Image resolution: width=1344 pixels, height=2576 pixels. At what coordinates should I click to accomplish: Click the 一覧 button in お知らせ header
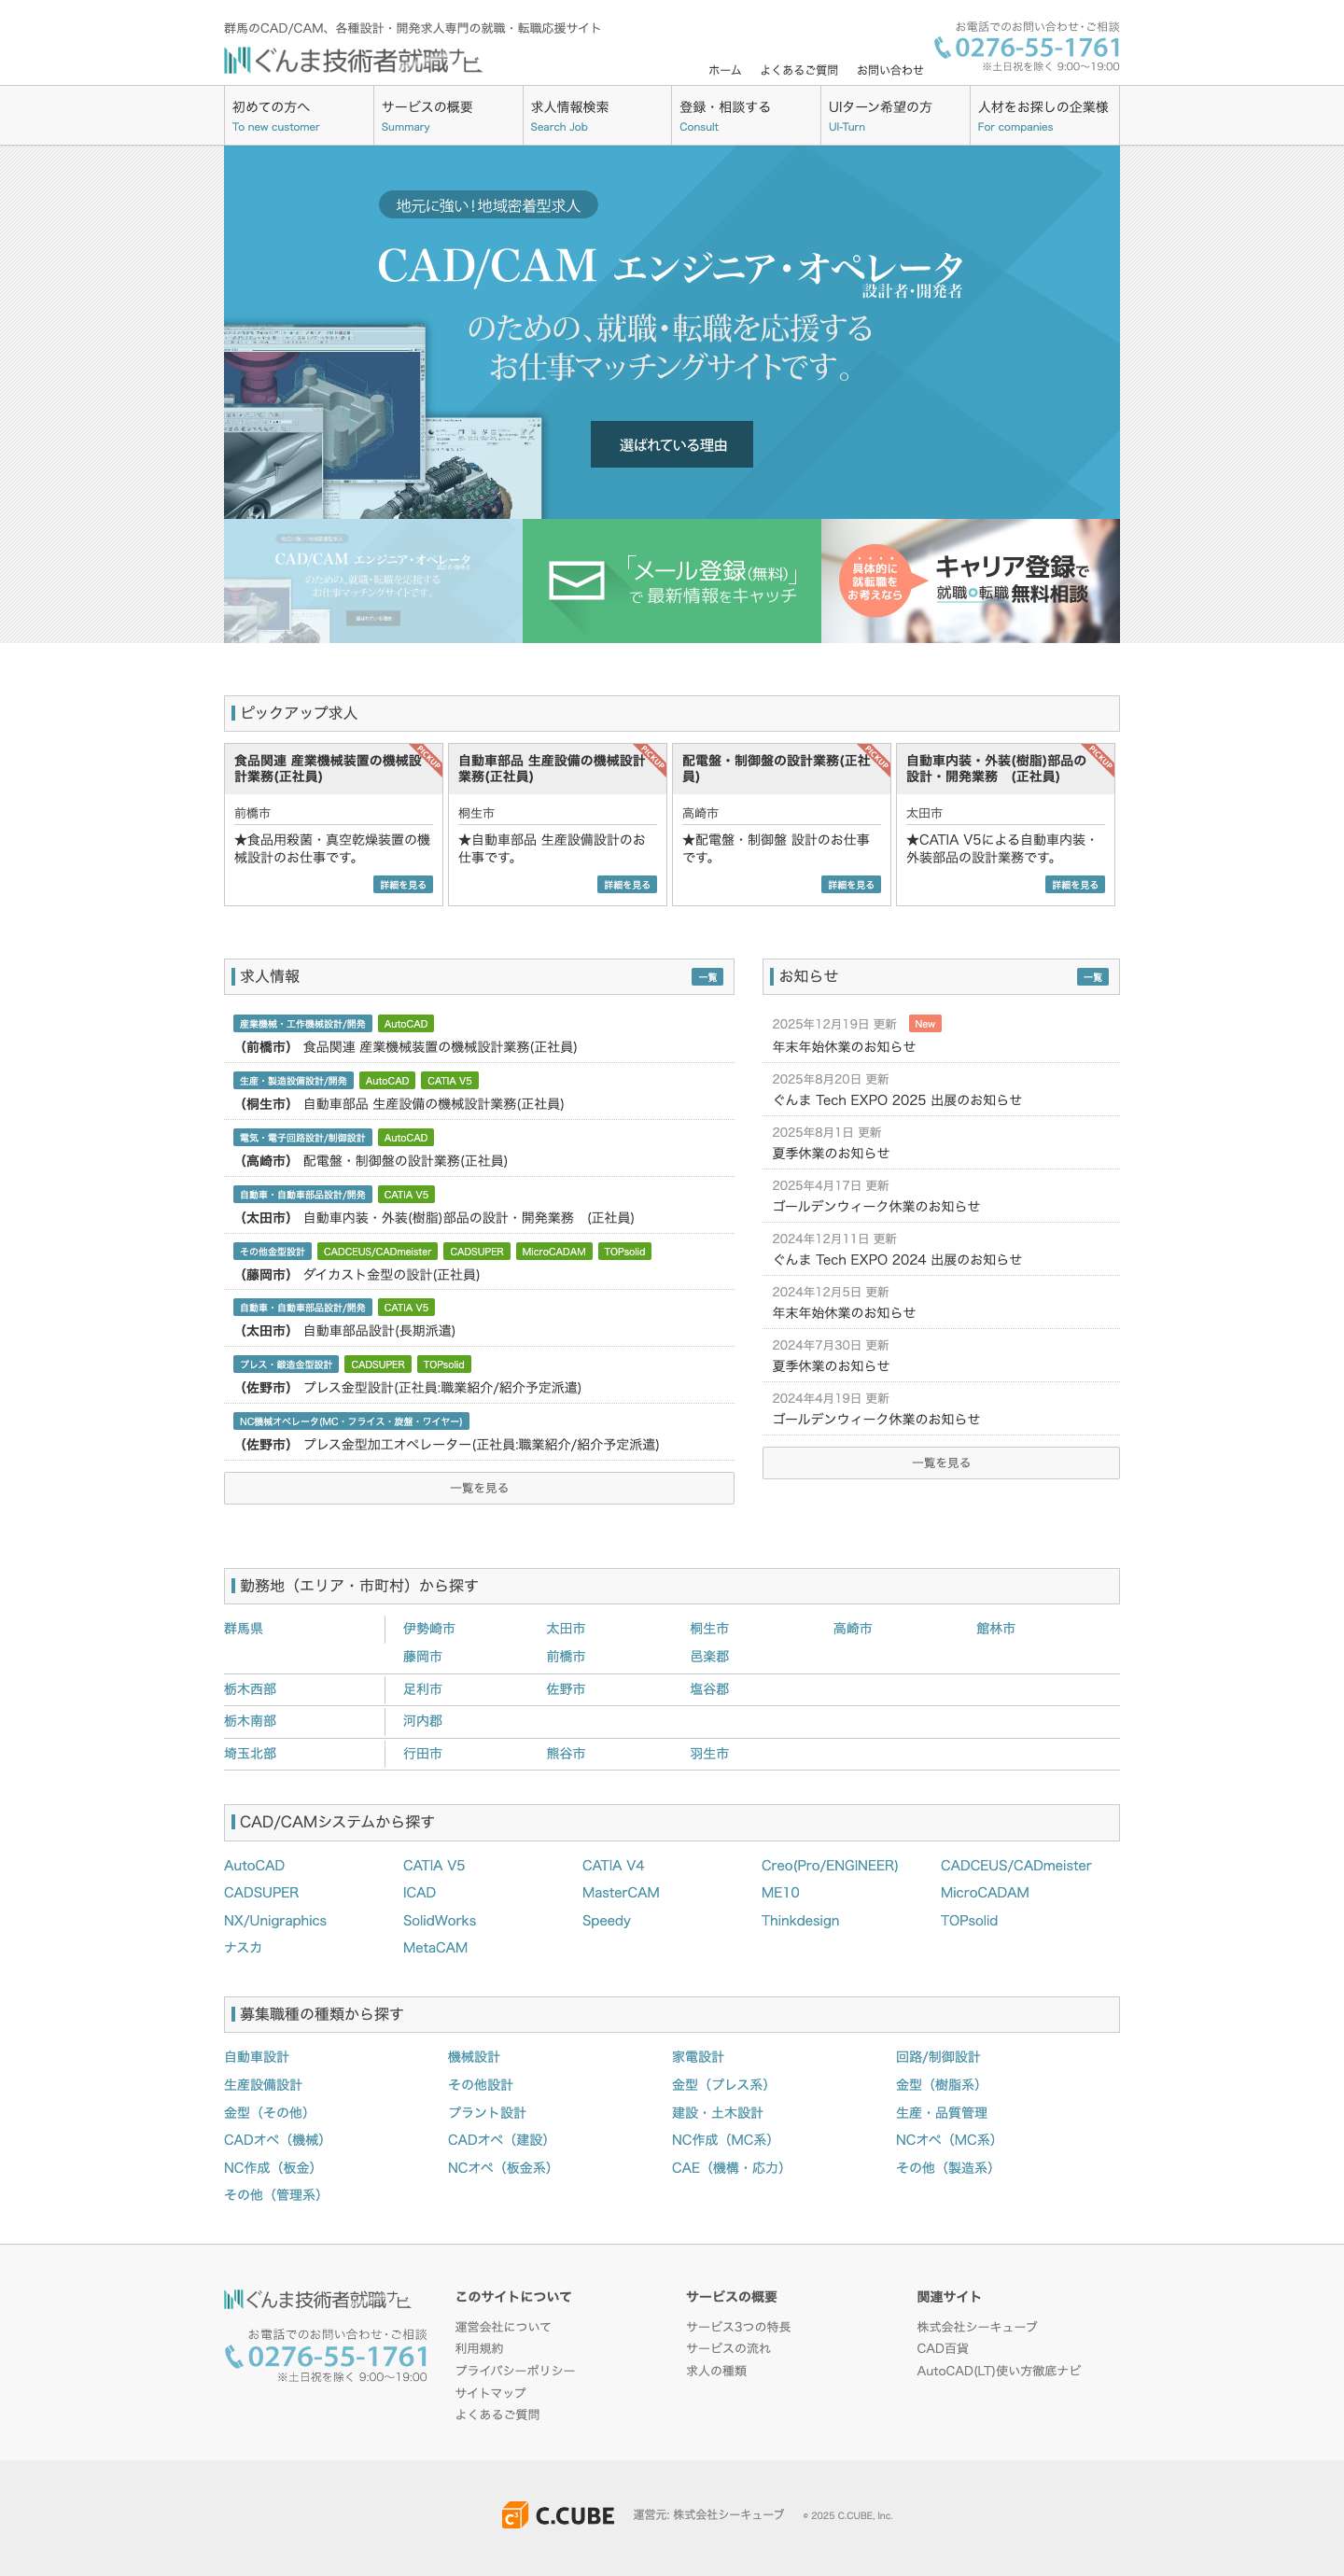tap(1093, 977)
